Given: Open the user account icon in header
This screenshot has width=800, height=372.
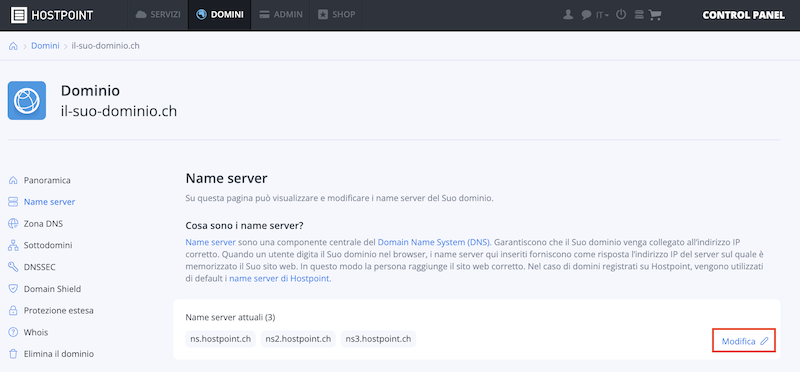Looking at the screenshot, I should coord(568,15).
